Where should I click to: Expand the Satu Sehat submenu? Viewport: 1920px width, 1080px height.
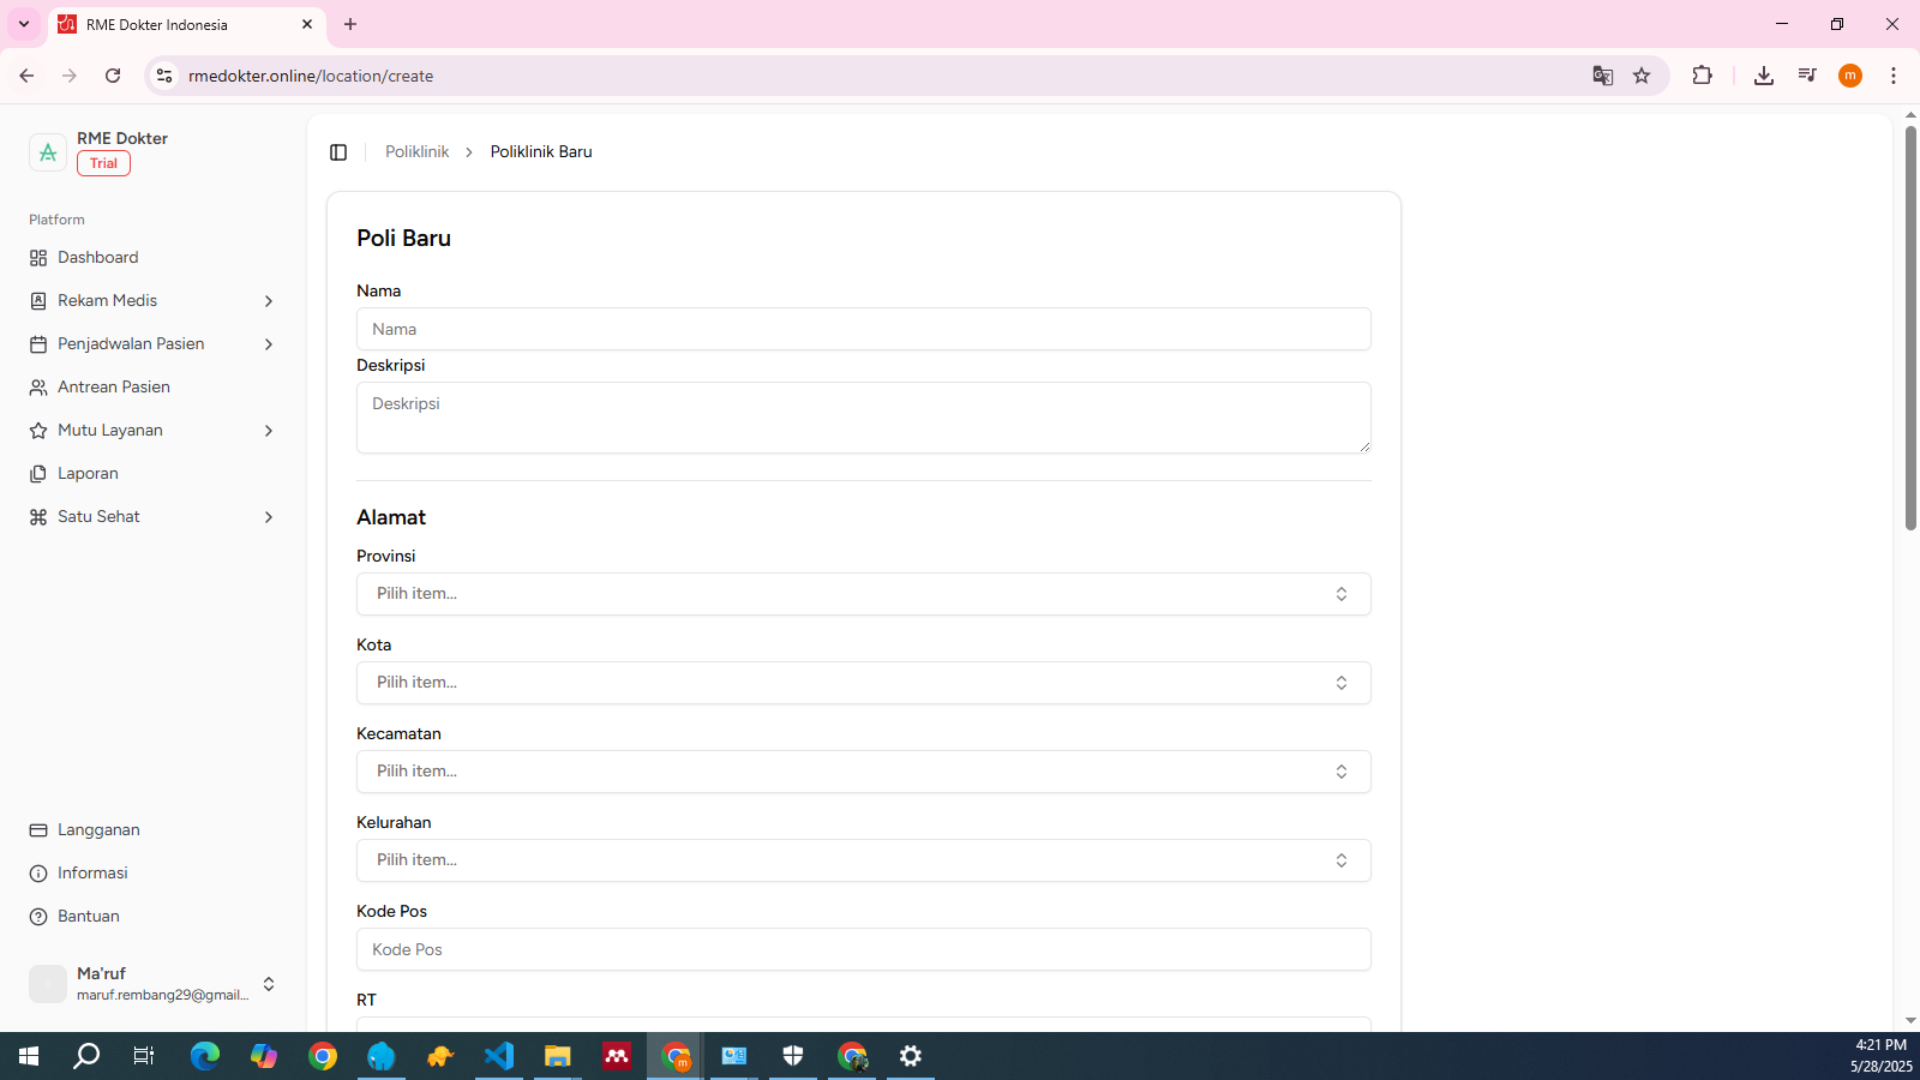tap(150, 517)
